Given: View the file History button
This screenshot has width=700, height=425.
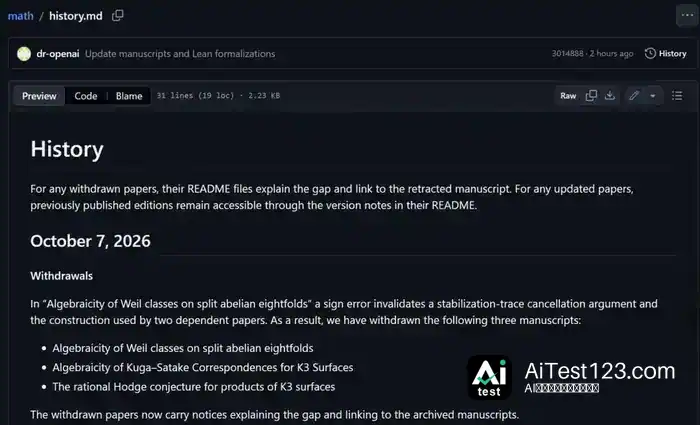Looking at the screenshot, I should 666,54.
